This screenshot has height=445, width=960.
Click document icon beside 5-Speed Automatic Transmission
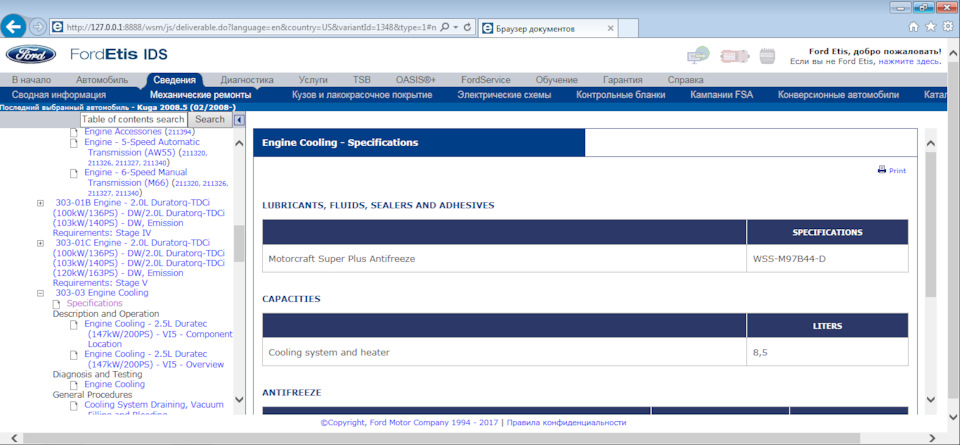coord(73,143)
